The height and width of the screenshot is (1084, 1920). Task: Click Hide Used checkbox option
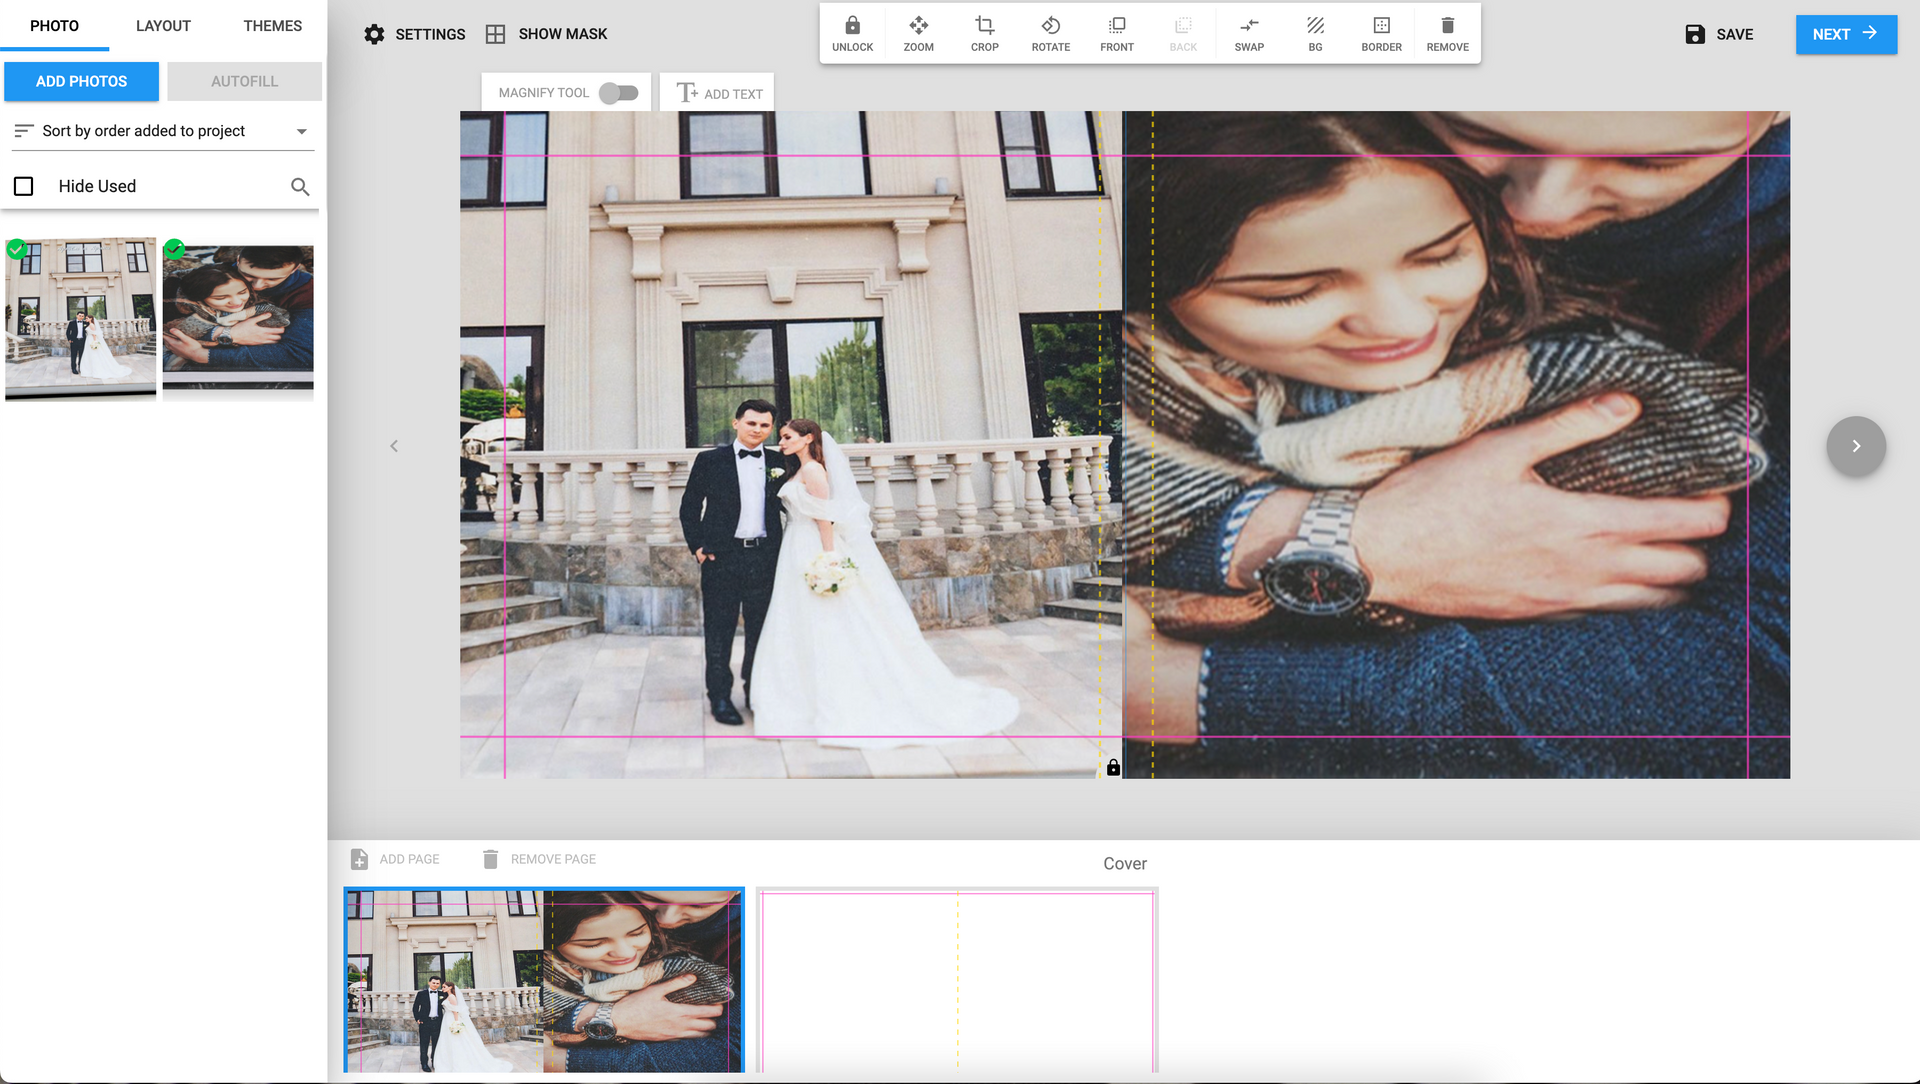click(x=24, y=186)
